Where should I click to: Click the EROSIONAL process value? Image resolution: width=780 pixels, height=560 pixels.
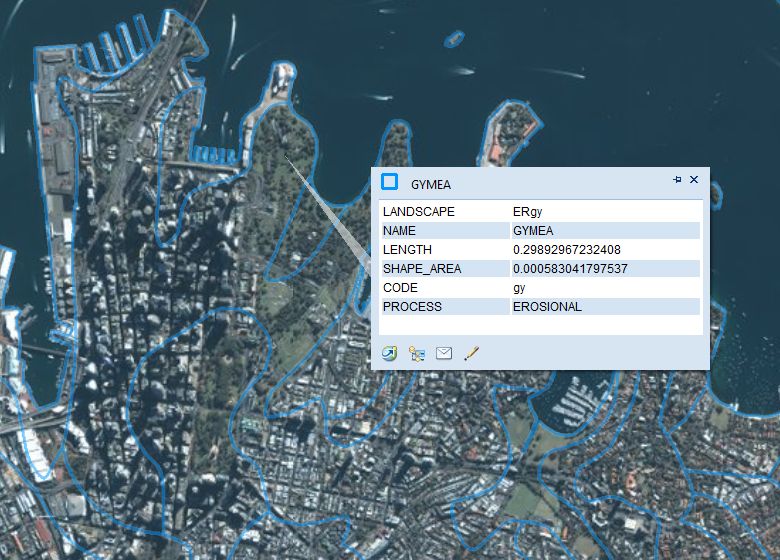547,307
